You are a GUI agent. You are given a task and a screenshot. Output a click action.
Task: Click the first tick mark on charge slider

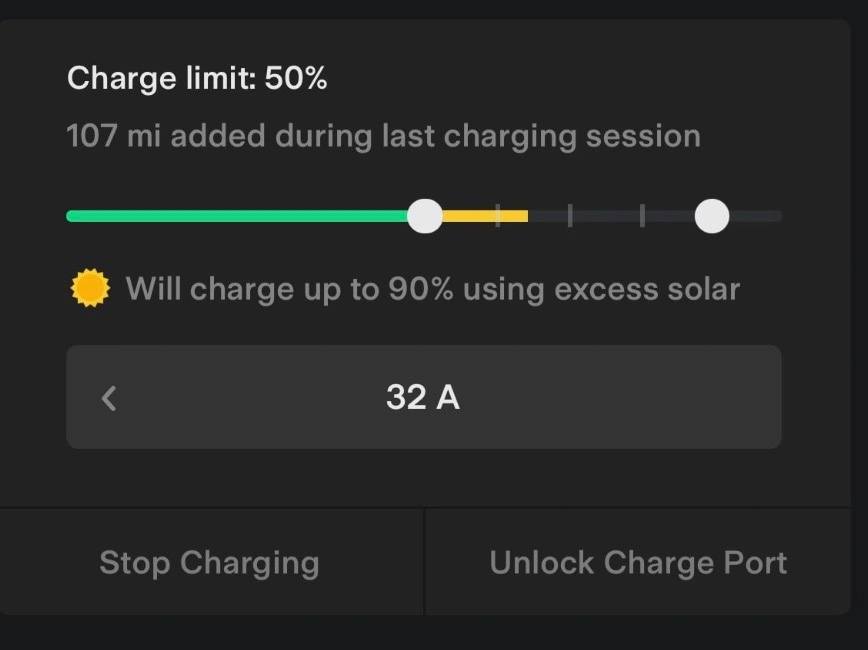point(498,215)
